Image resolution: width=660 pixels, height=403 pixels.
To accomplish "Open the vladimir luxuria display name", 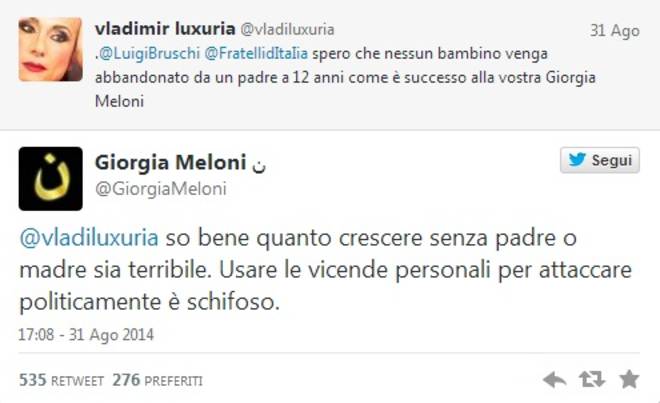I will click(x=165, y=29).
